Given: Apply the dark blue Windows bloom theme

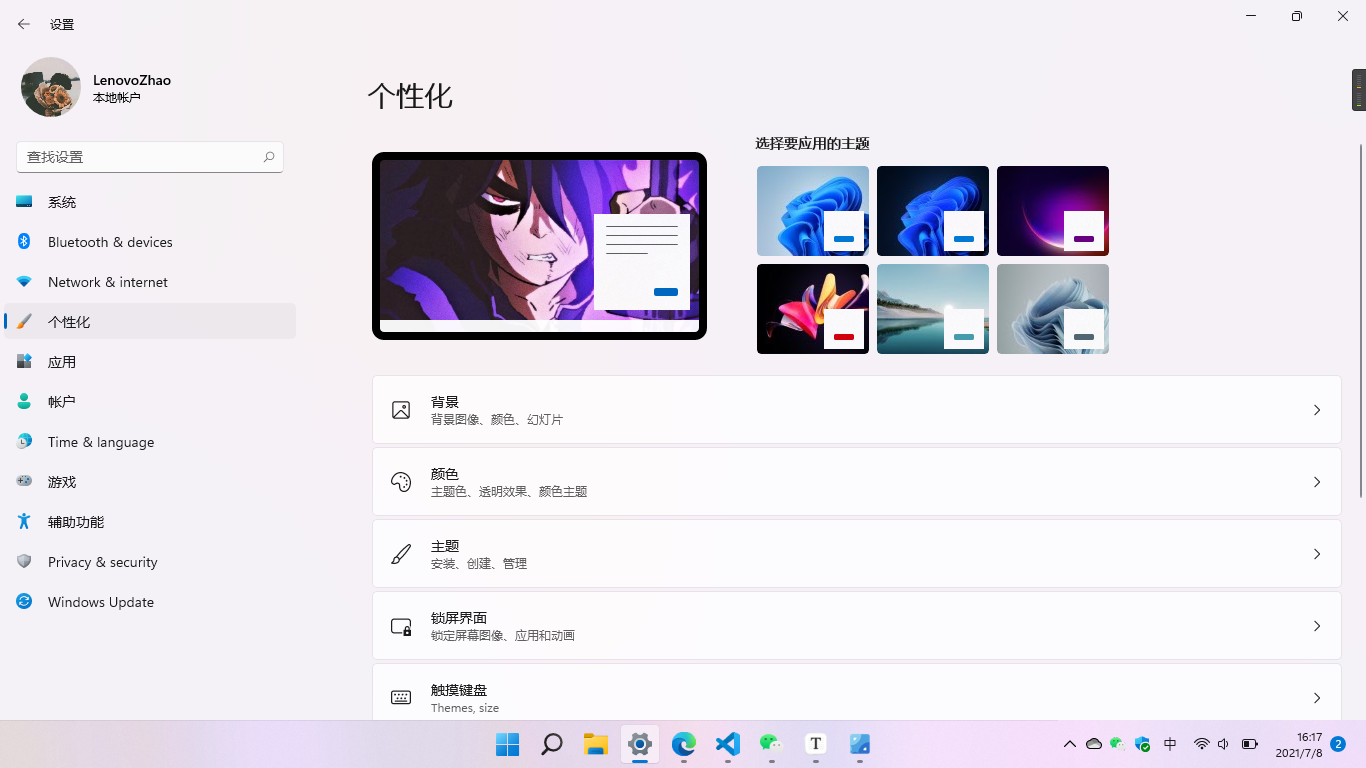Looking at the screenshot, I should (933, 211).
